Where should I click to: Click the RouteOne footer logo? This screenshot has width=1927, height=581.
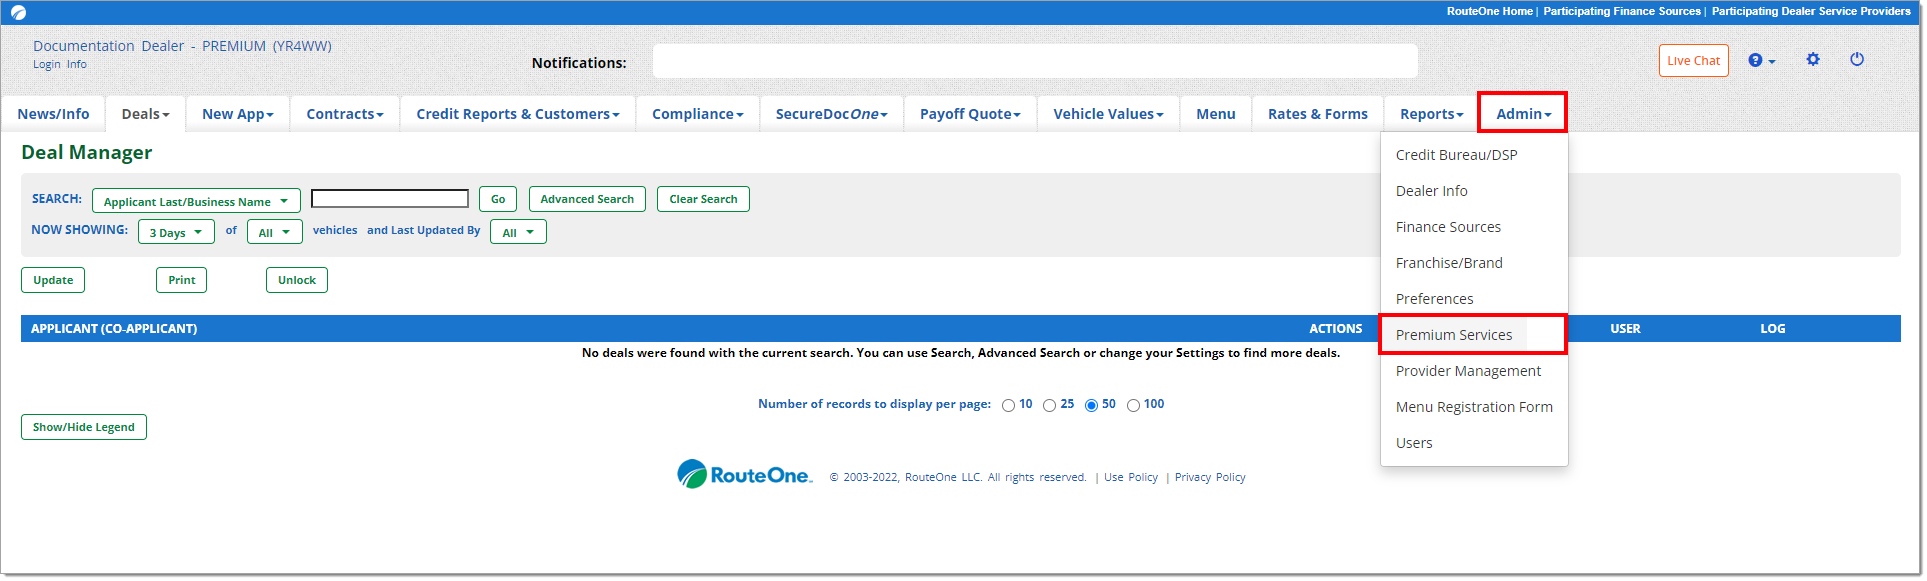pos(745,475)
